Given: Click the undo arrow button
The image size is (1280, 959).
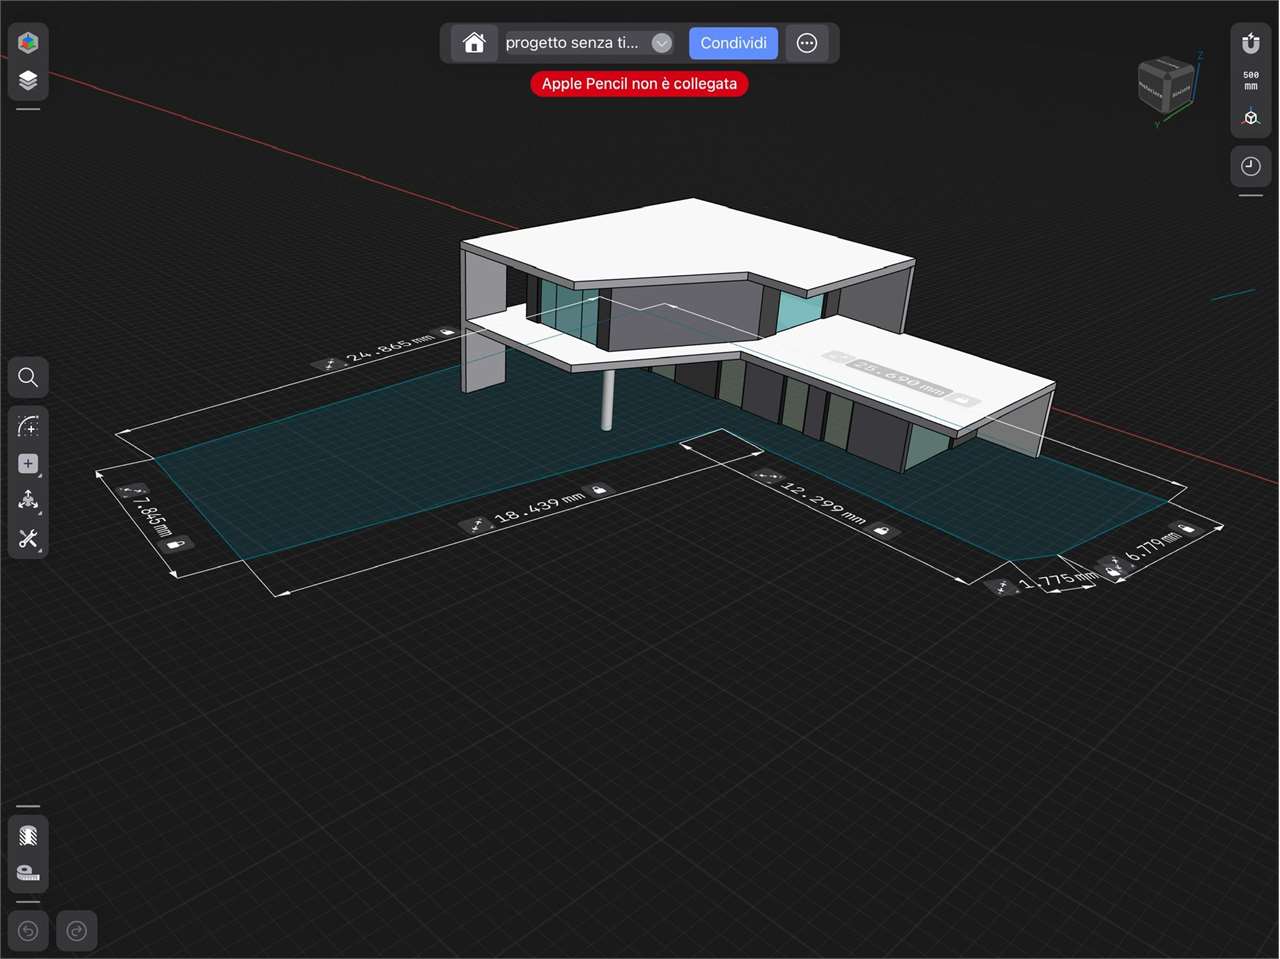Looking at the screenshot, I should 28,932.
